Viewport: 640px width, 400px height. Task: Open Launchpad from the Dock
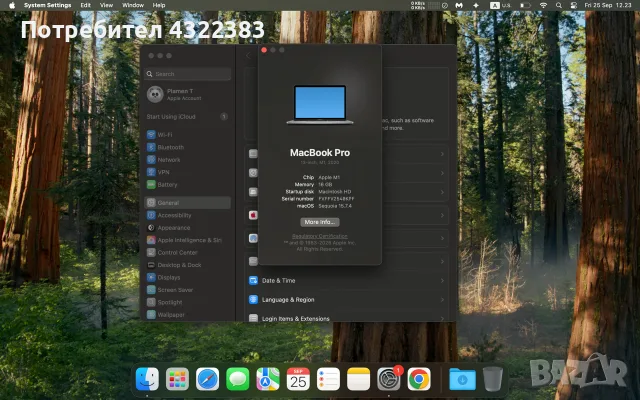[x=177, y=379]
